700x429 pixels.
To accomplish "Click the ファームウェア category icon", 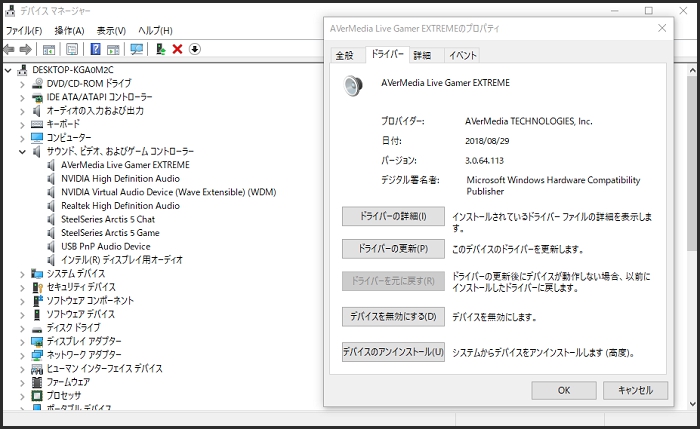I will tap(37, 383).
